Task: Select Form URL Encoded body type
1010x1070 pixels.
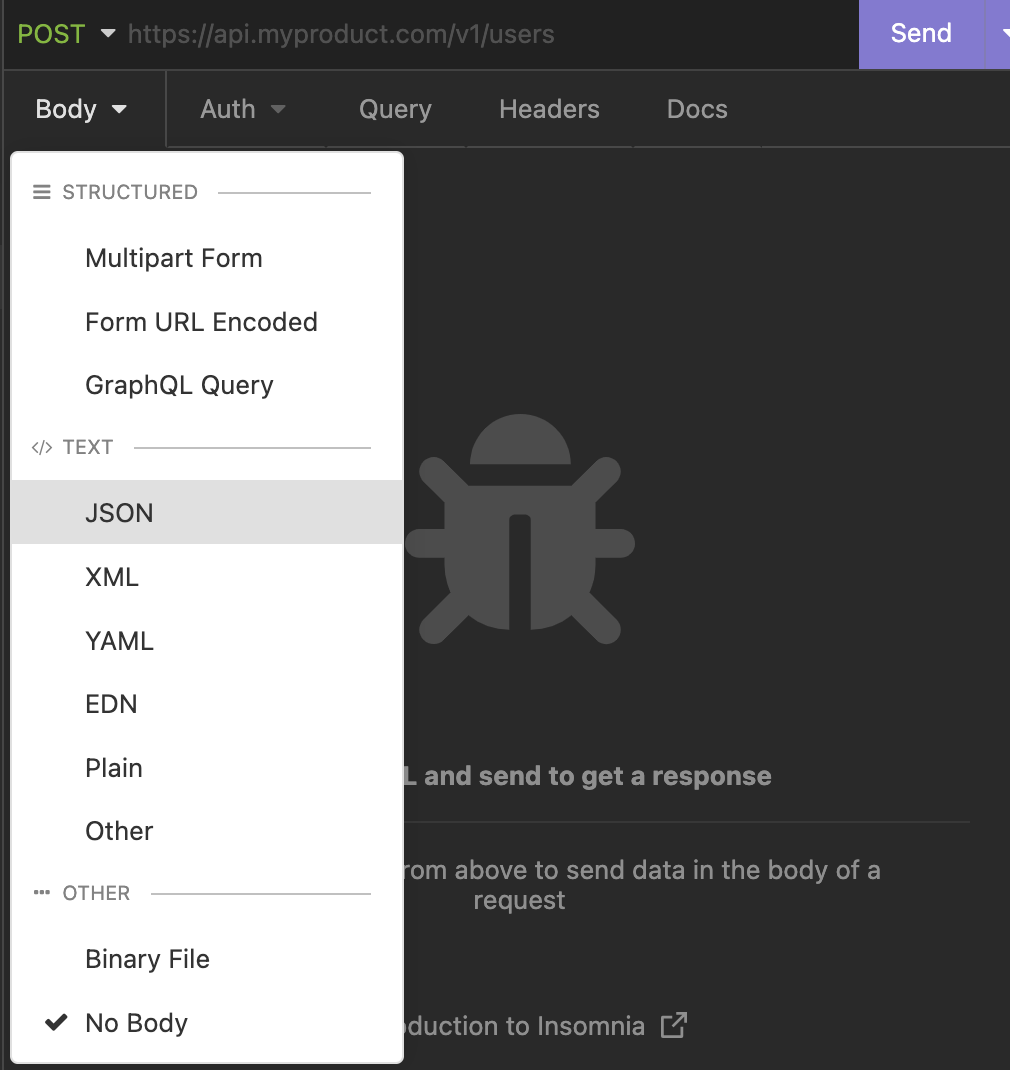Action: point(207,322)
